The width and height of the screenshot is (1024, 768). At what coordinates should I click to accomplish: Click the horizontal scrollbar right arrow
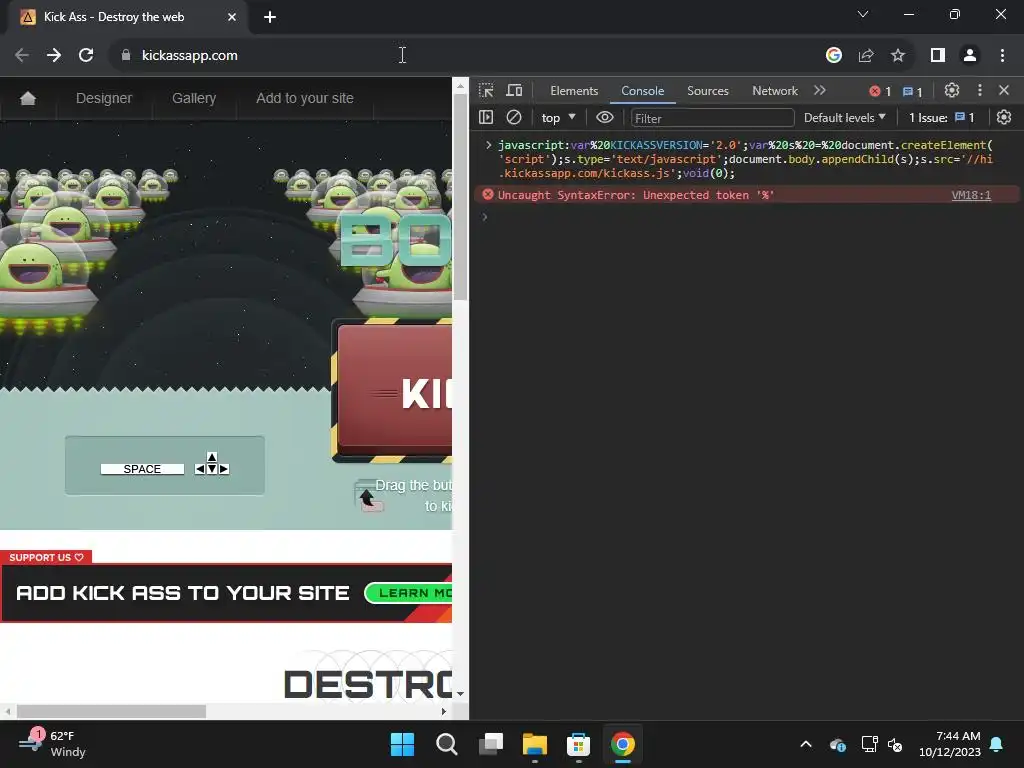pos(443,711)
